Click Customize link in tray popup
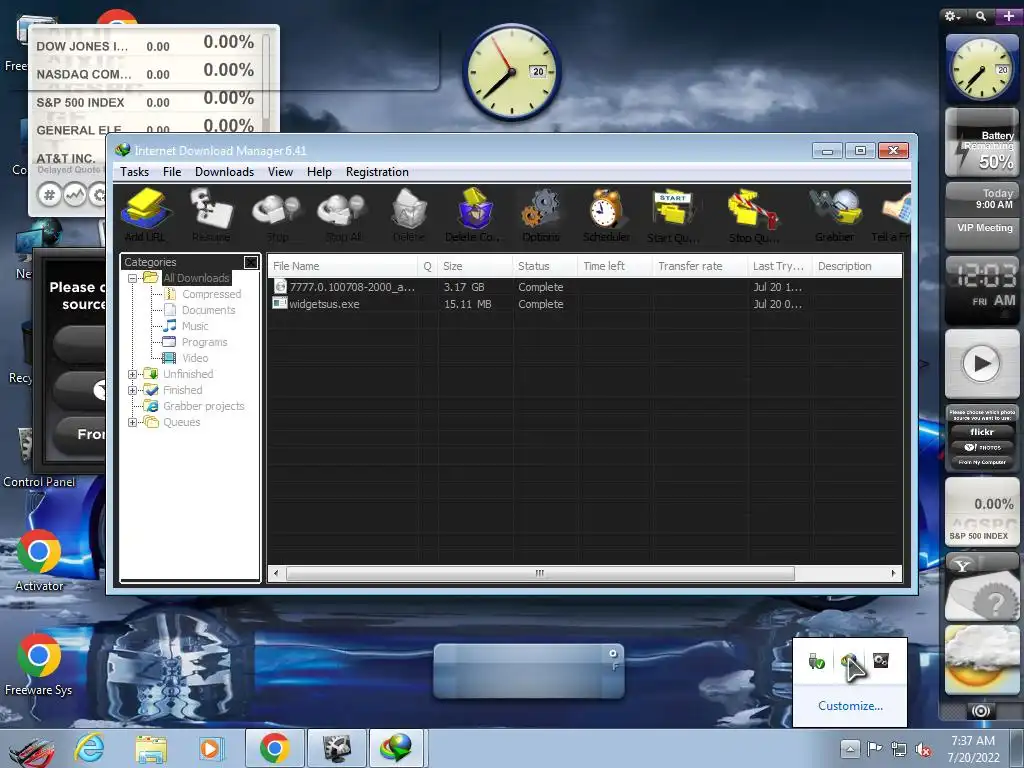1024x768 pixels. [x=850, y=706]
